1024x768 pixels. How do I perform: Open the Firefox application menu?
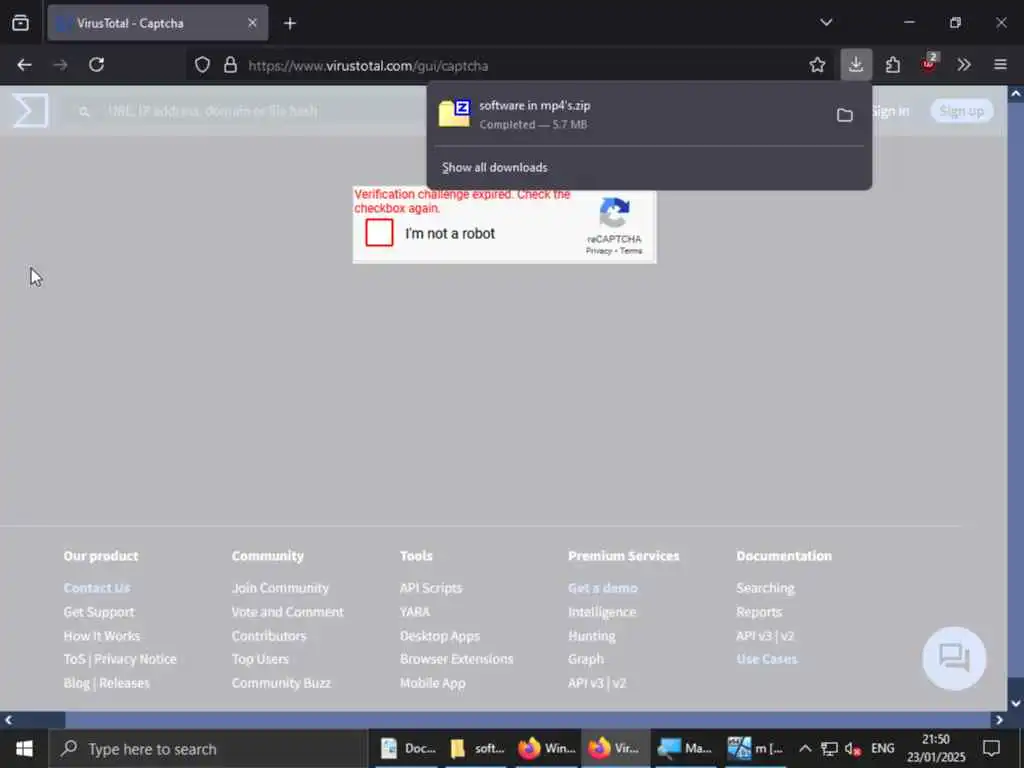point(1000,65)
